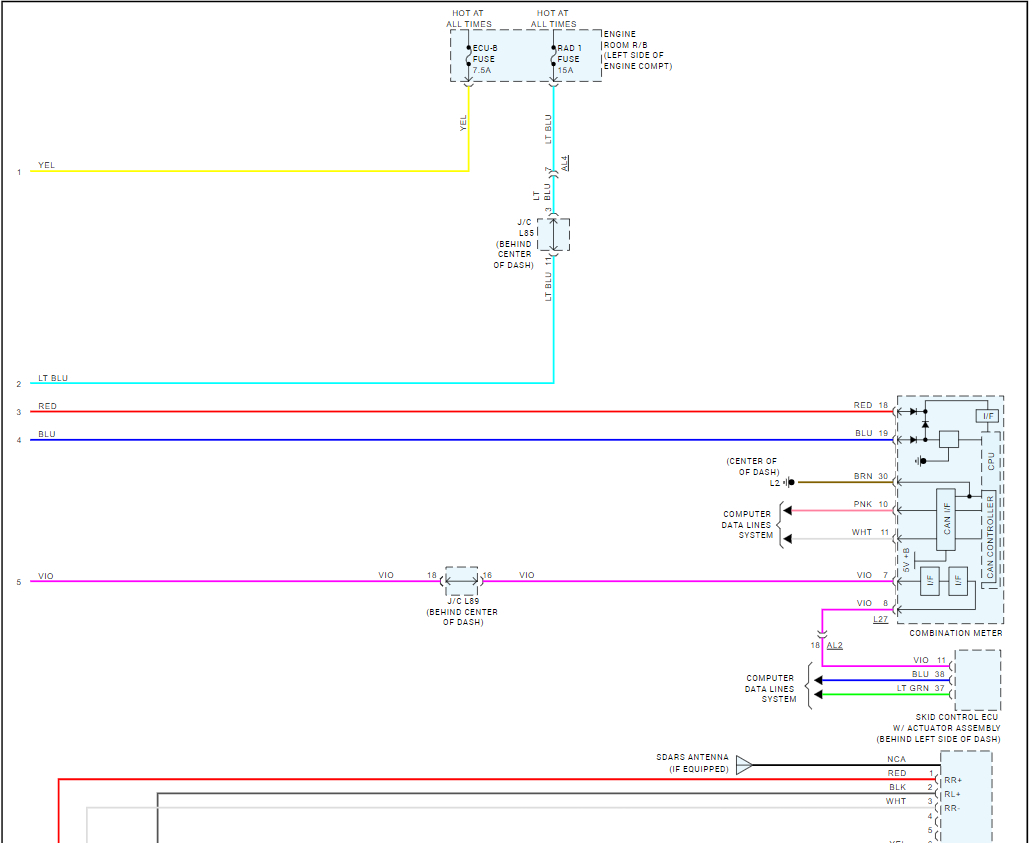The image size is (1034, 843).
Task: Open the AL2 connector reference
Action: click(834, 646)
